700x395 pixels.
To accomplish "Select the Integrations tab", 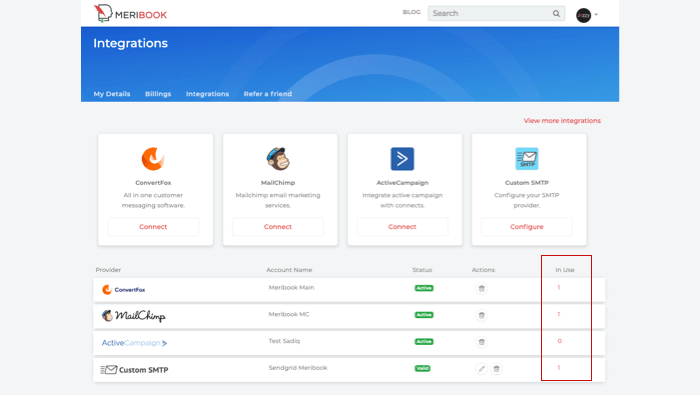I will 208,94.
